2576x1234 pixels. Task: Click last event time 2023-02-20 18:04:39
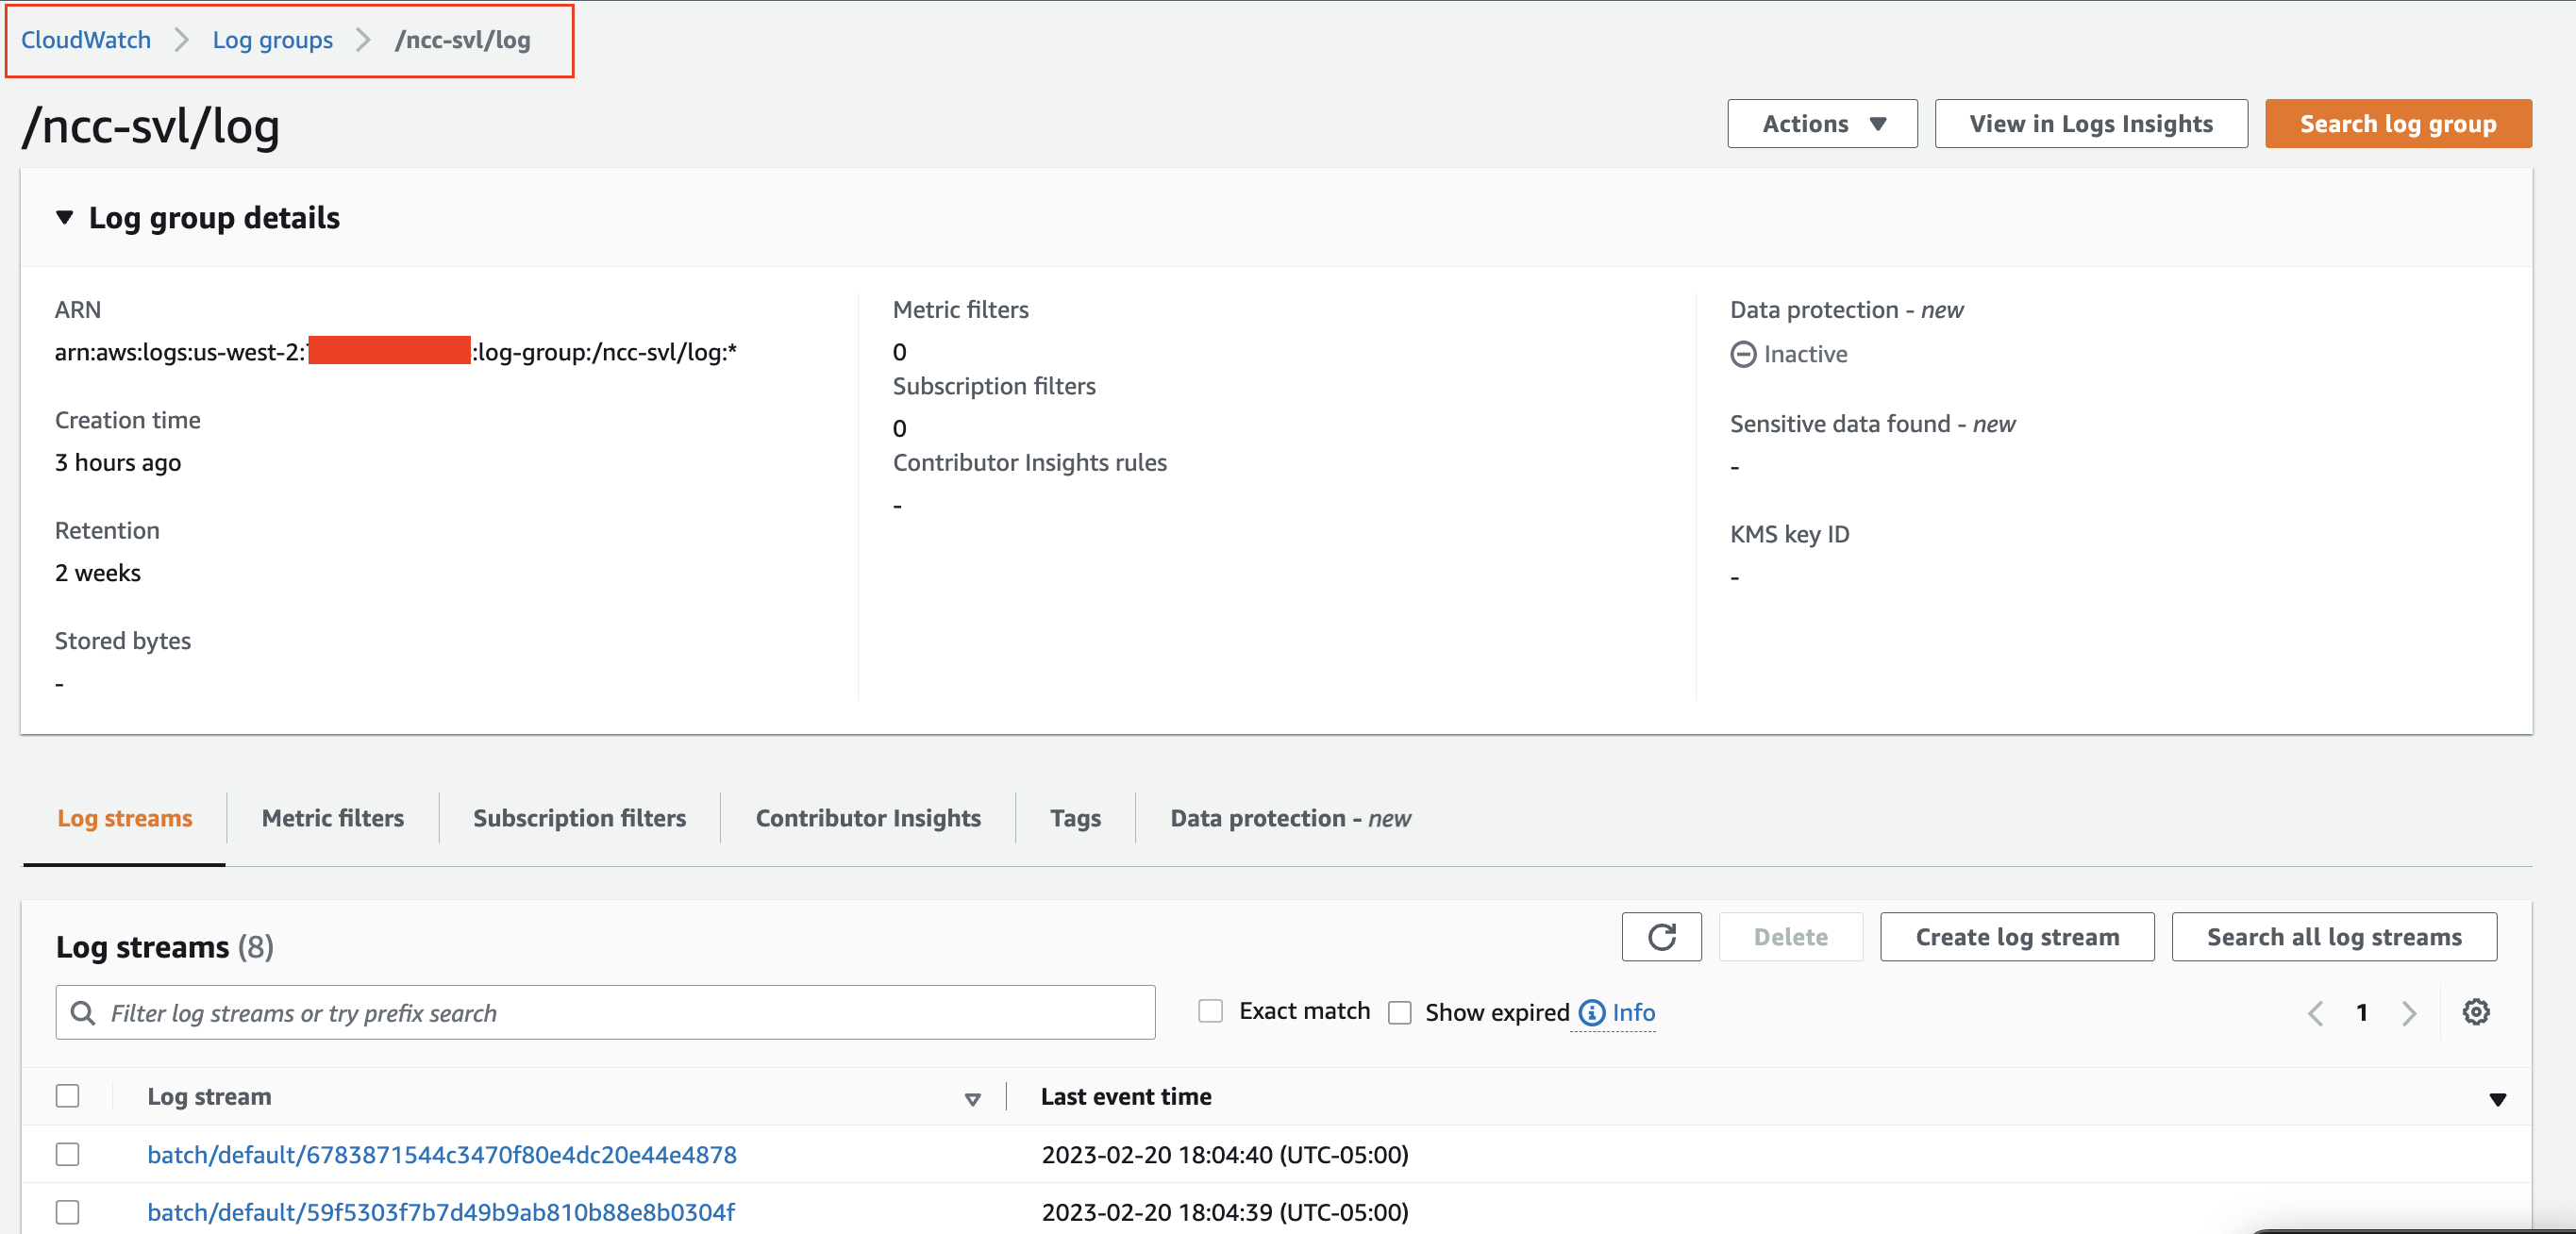point(1225,1212)
